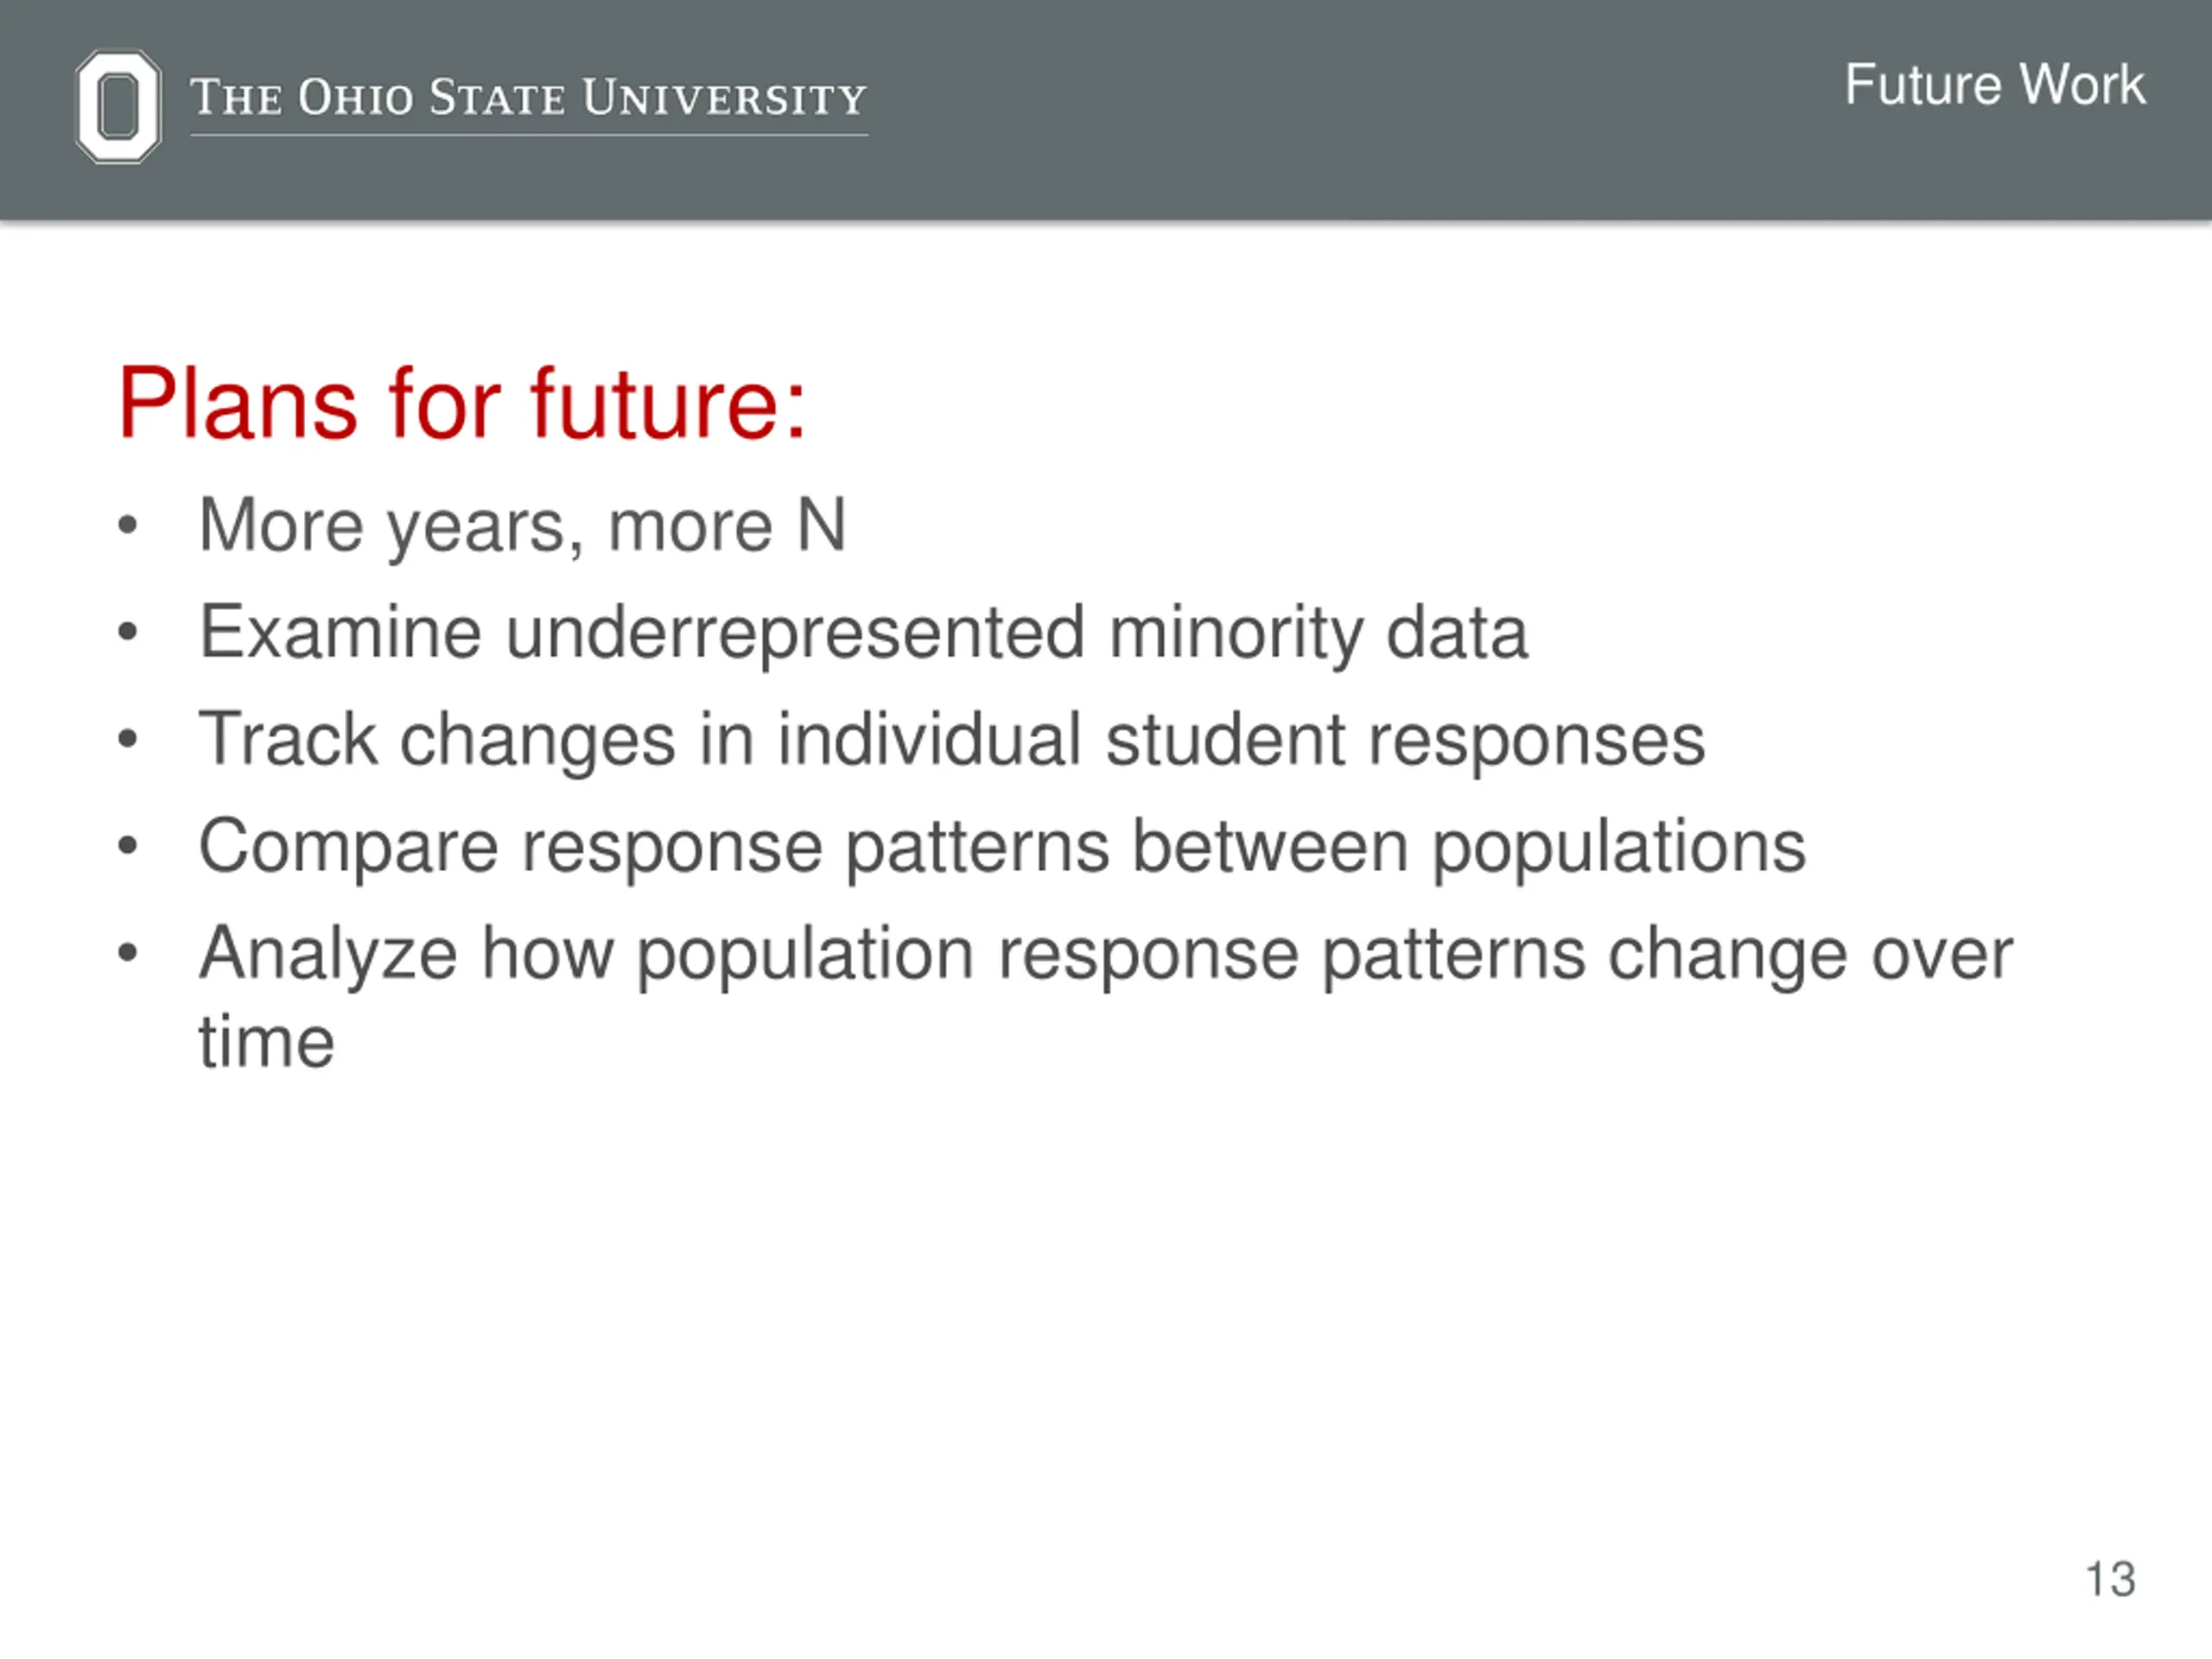Click the bullet dot before More years

tap(127, 525)
